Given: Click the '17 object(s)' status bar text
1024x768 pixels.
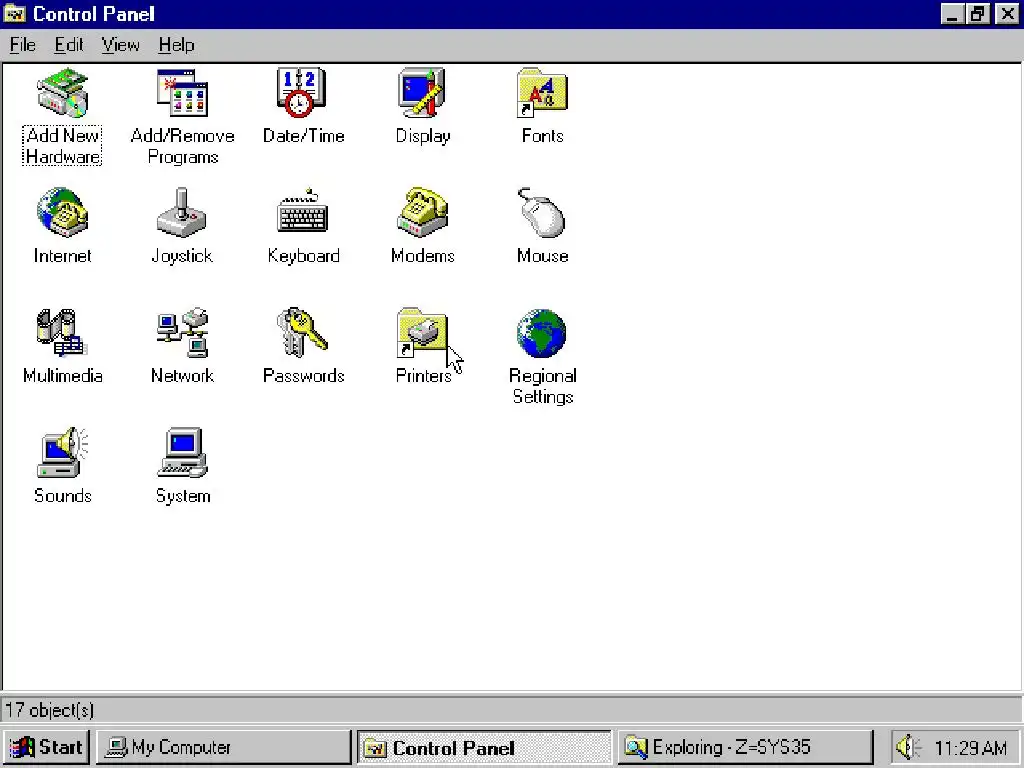Looking at the screenshot, I should pos(50,710).
